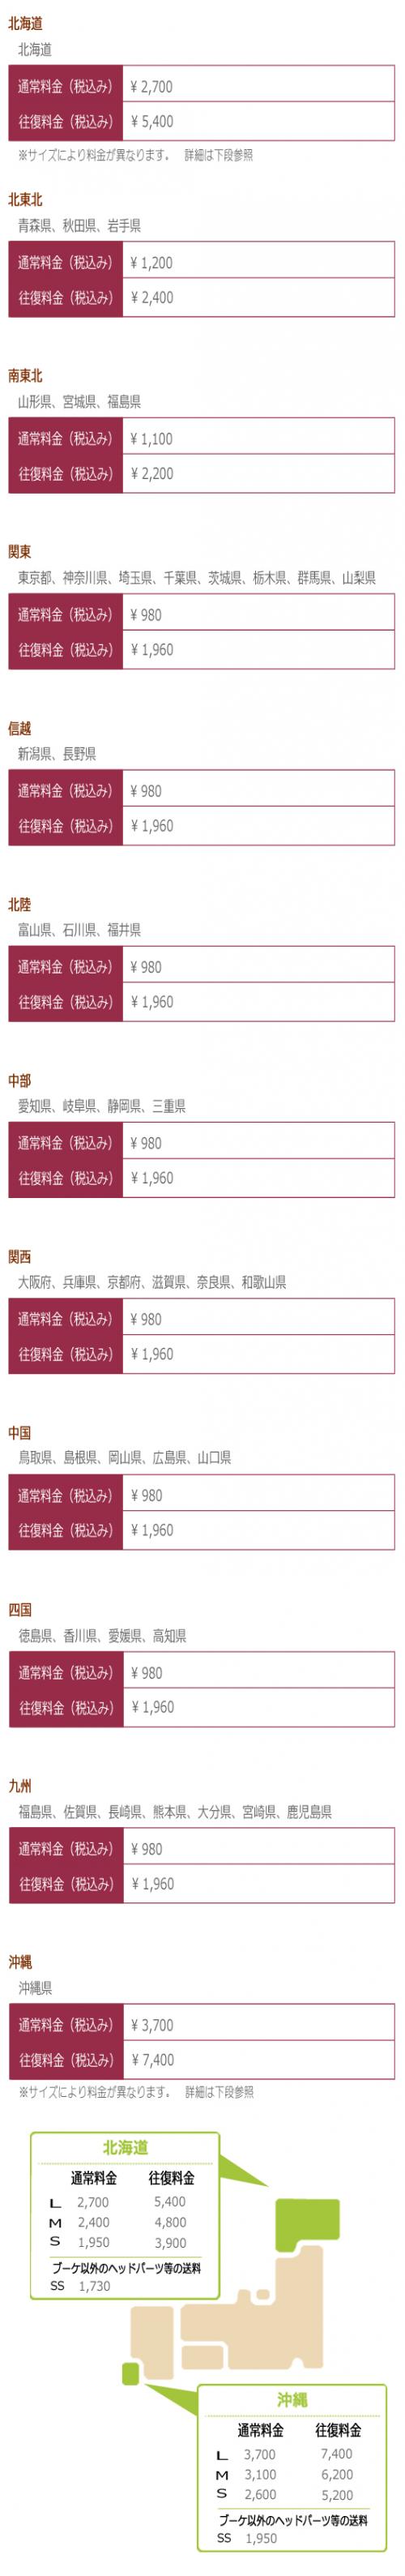Click 北東北 通常料金 ¥1,200 cell
This screenshot has height=2576, width=405.
pos(258,263)
